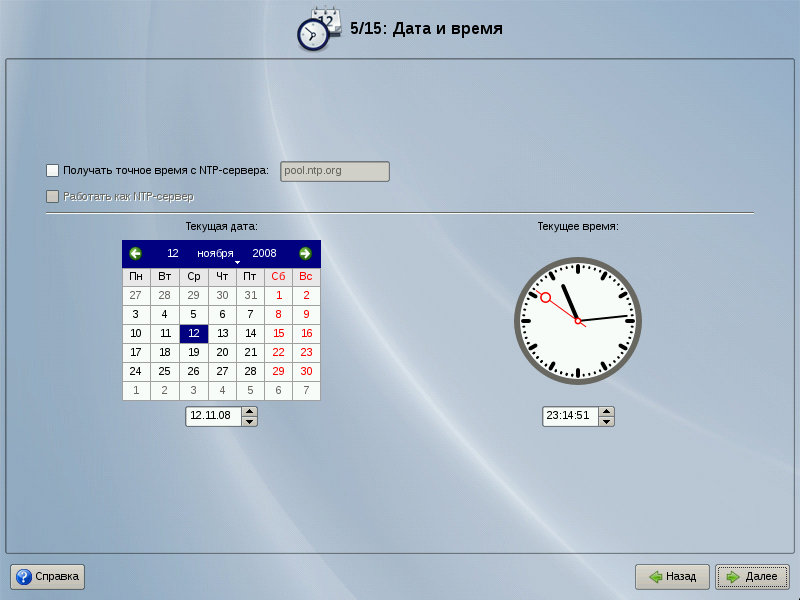Click the date input field showing 12.11.08
The height and width of the screenshot is (600, 800).
(213, 416)
